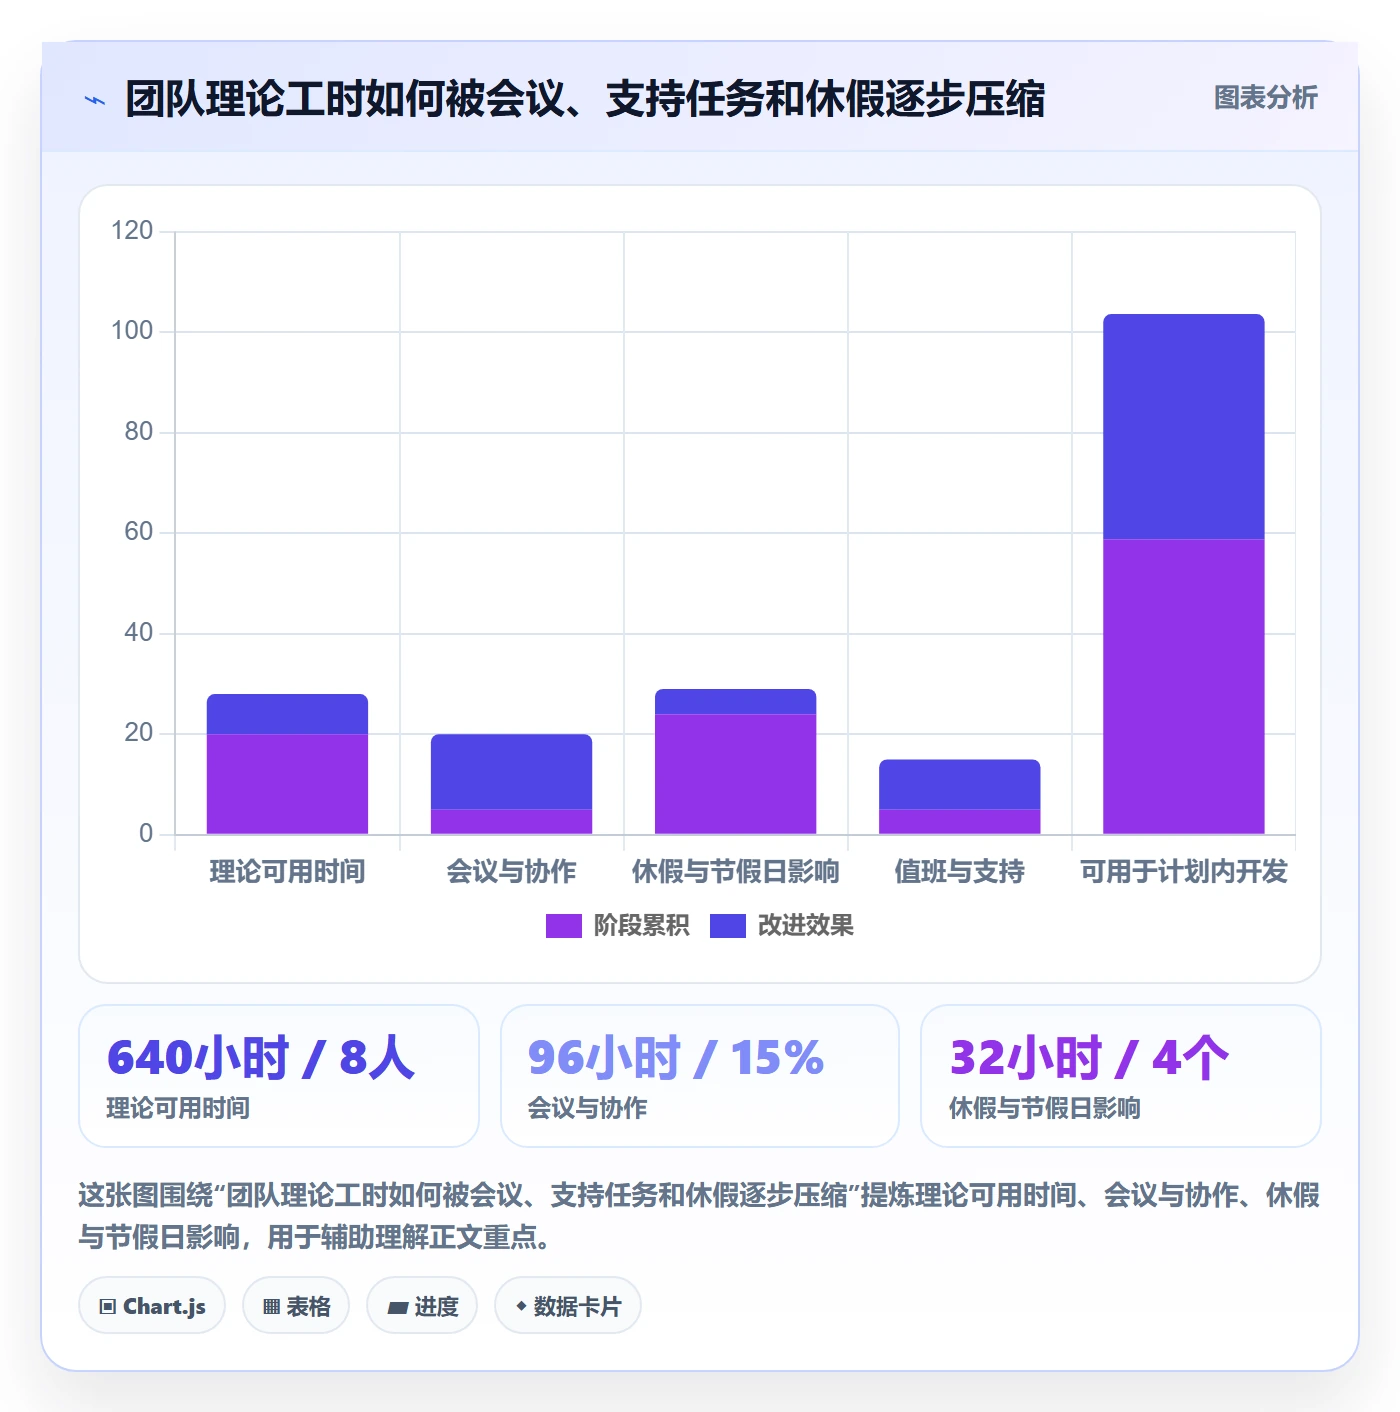Click the 数据卡片 tag diamond icon
Image resolution: width=1400 pixels, height=1412 pixels.
coord(521,1305)
